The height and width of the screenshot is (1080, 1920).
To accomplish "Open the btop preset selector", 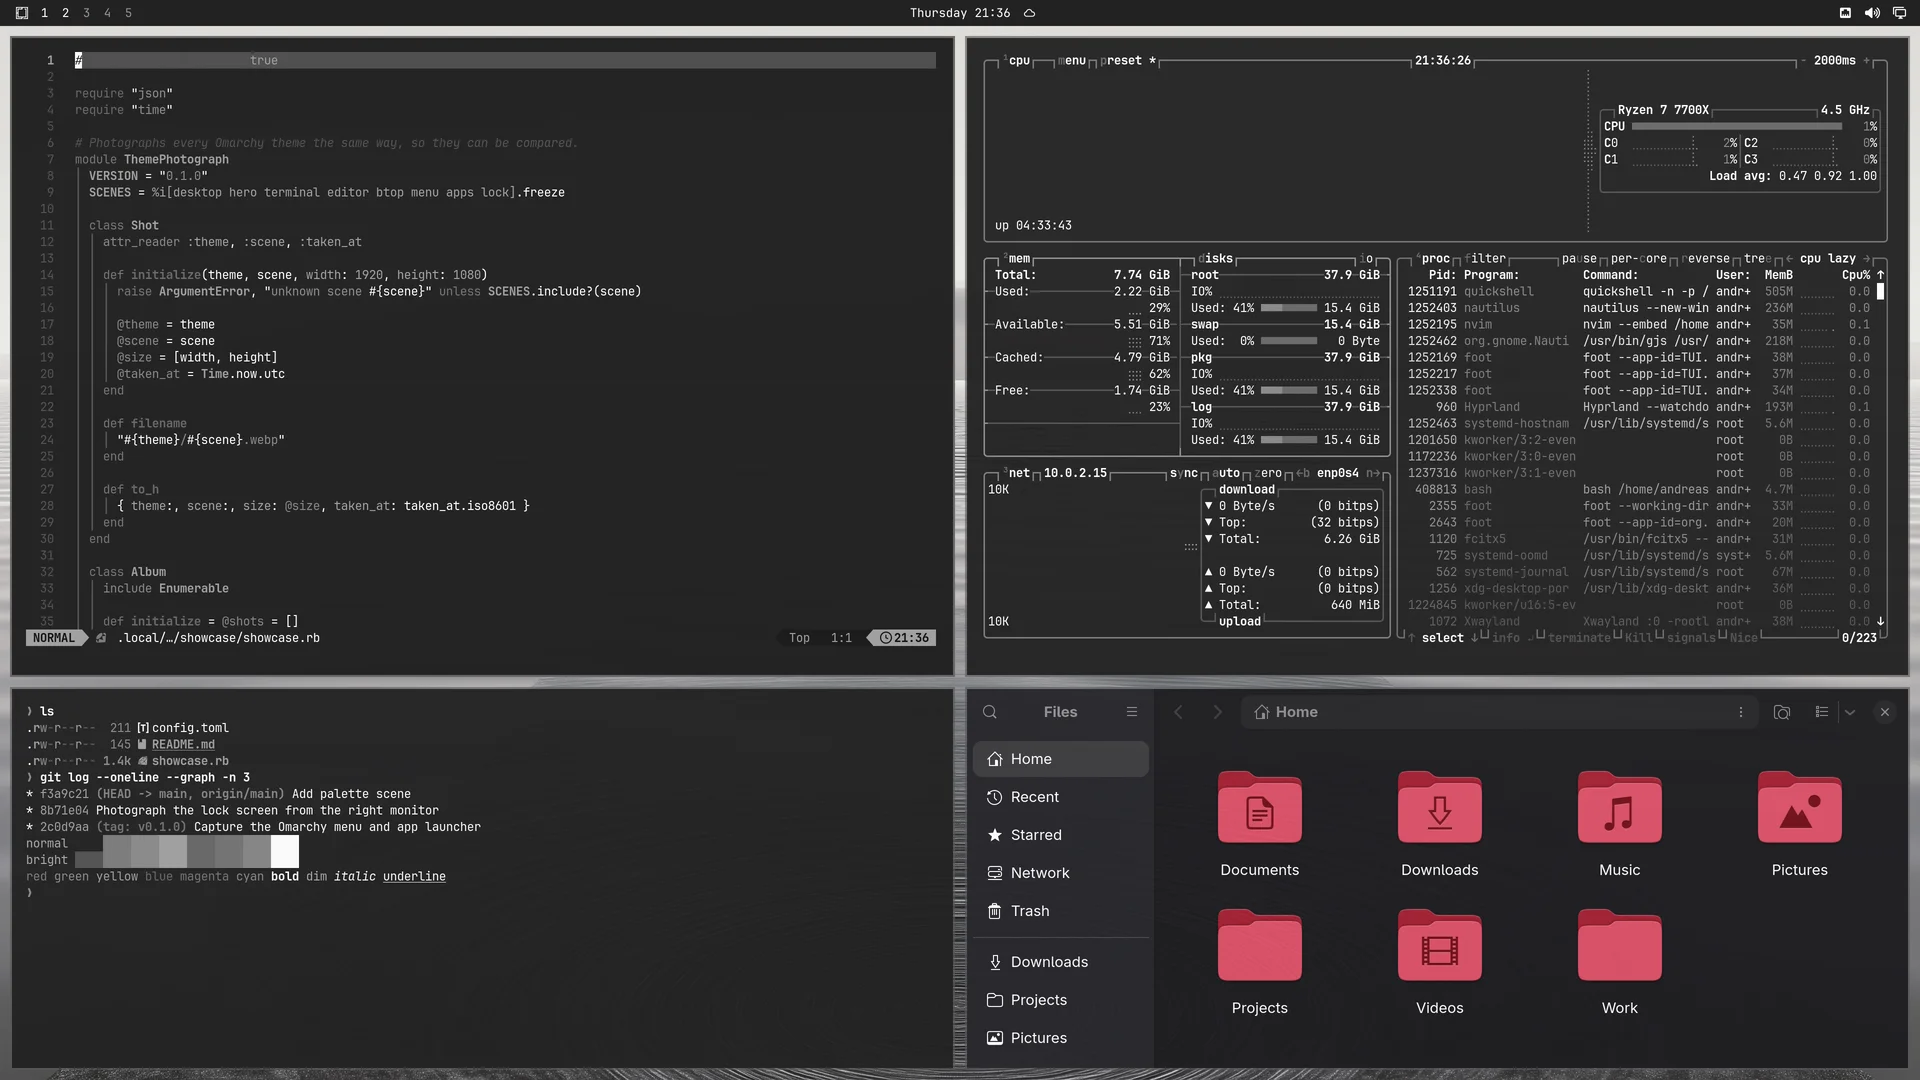I will pos(1123,61).
